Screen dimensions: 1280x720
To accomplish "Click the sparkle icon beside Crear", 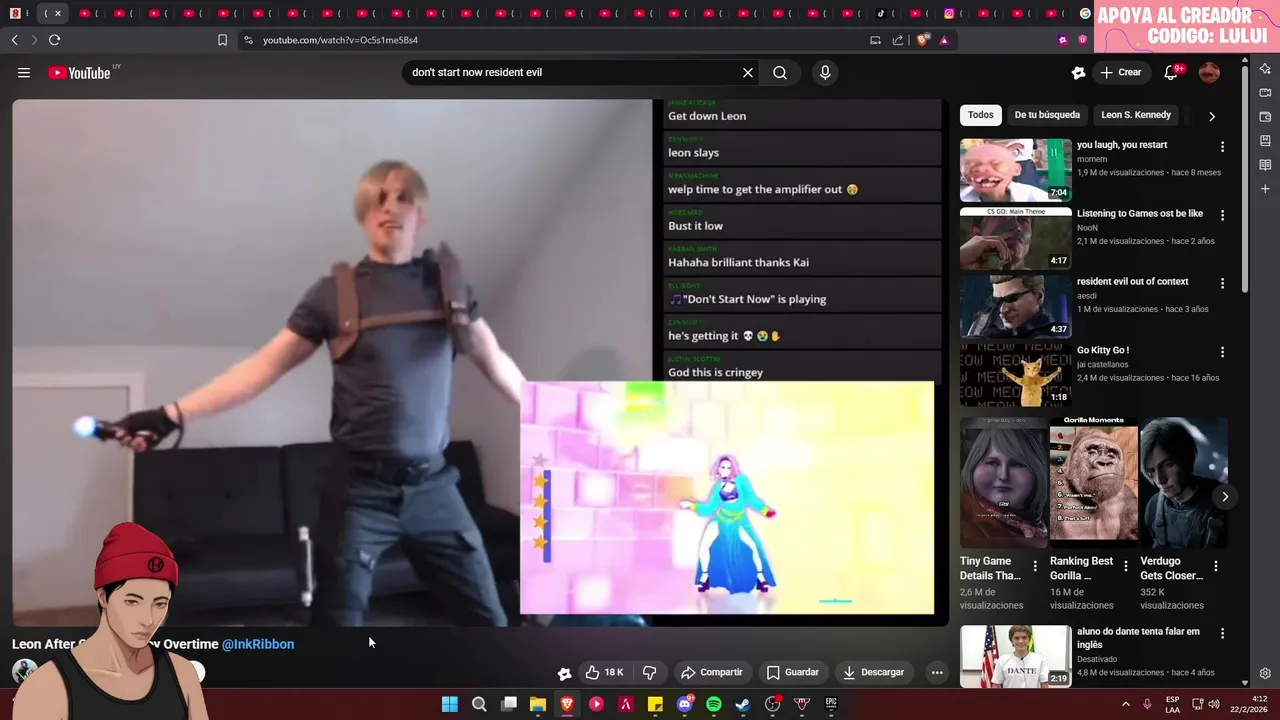I will [x=1078, y=72].
